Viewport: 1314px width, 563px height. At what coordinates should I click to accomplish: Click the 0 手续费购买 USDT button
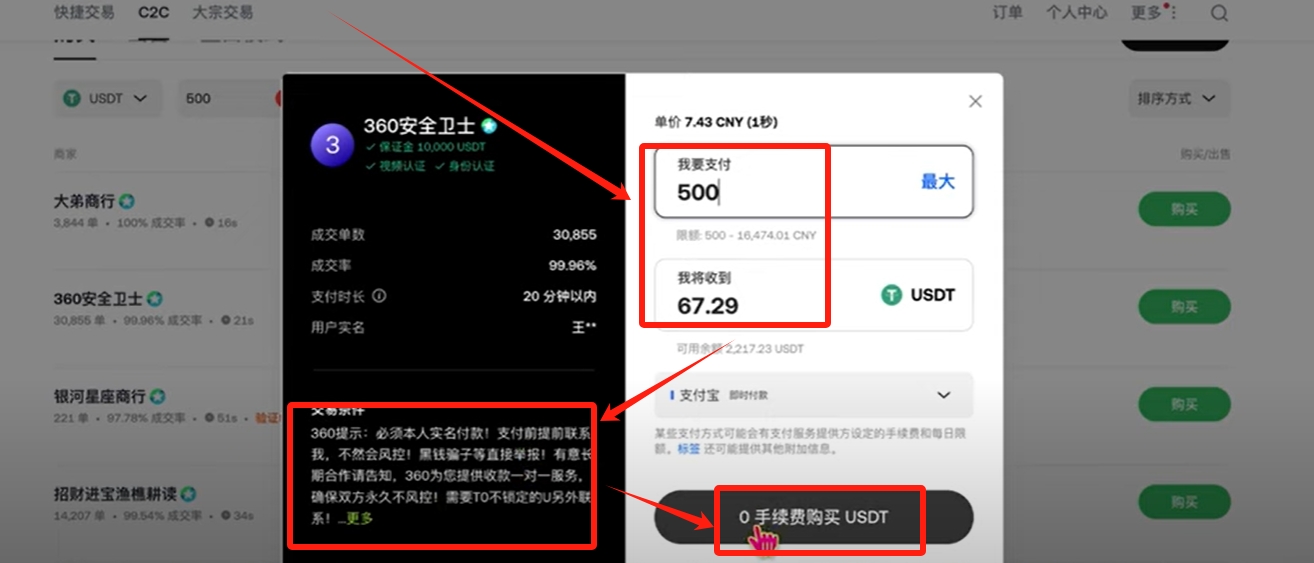click(x=813, y=517)
